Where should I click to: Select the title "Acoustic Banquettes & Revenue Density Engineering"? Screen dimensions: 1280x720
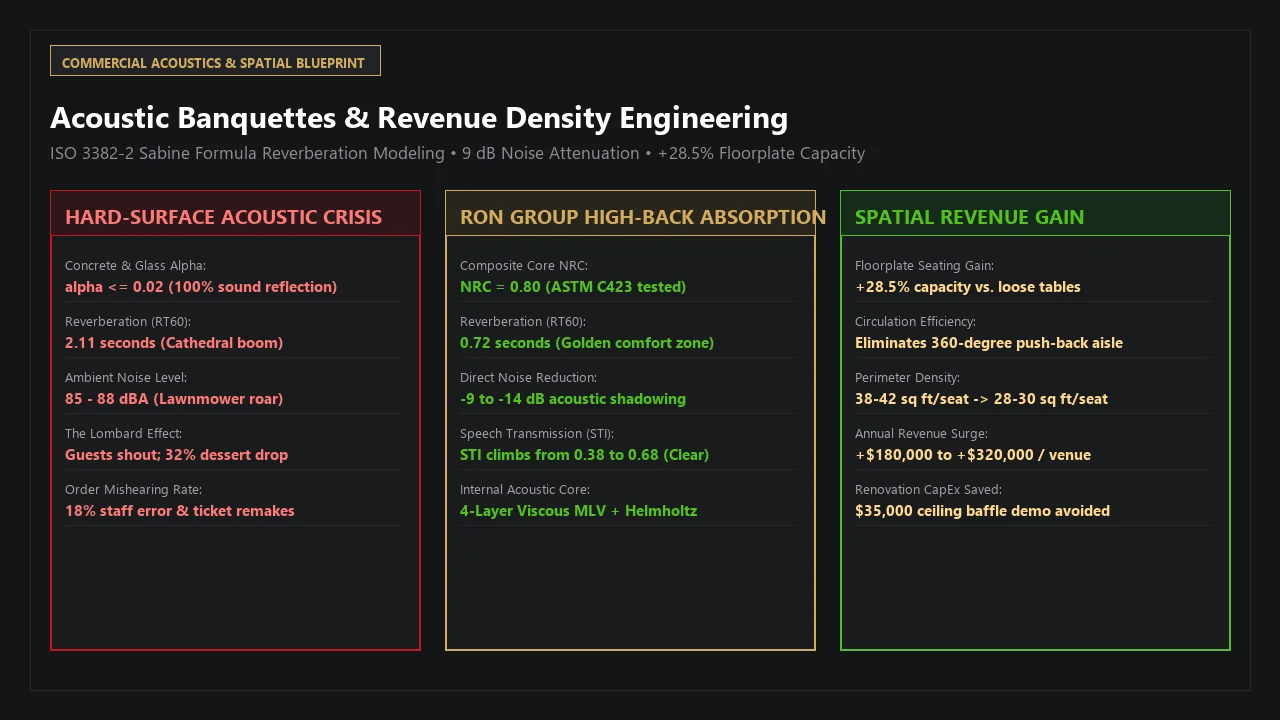419,118
